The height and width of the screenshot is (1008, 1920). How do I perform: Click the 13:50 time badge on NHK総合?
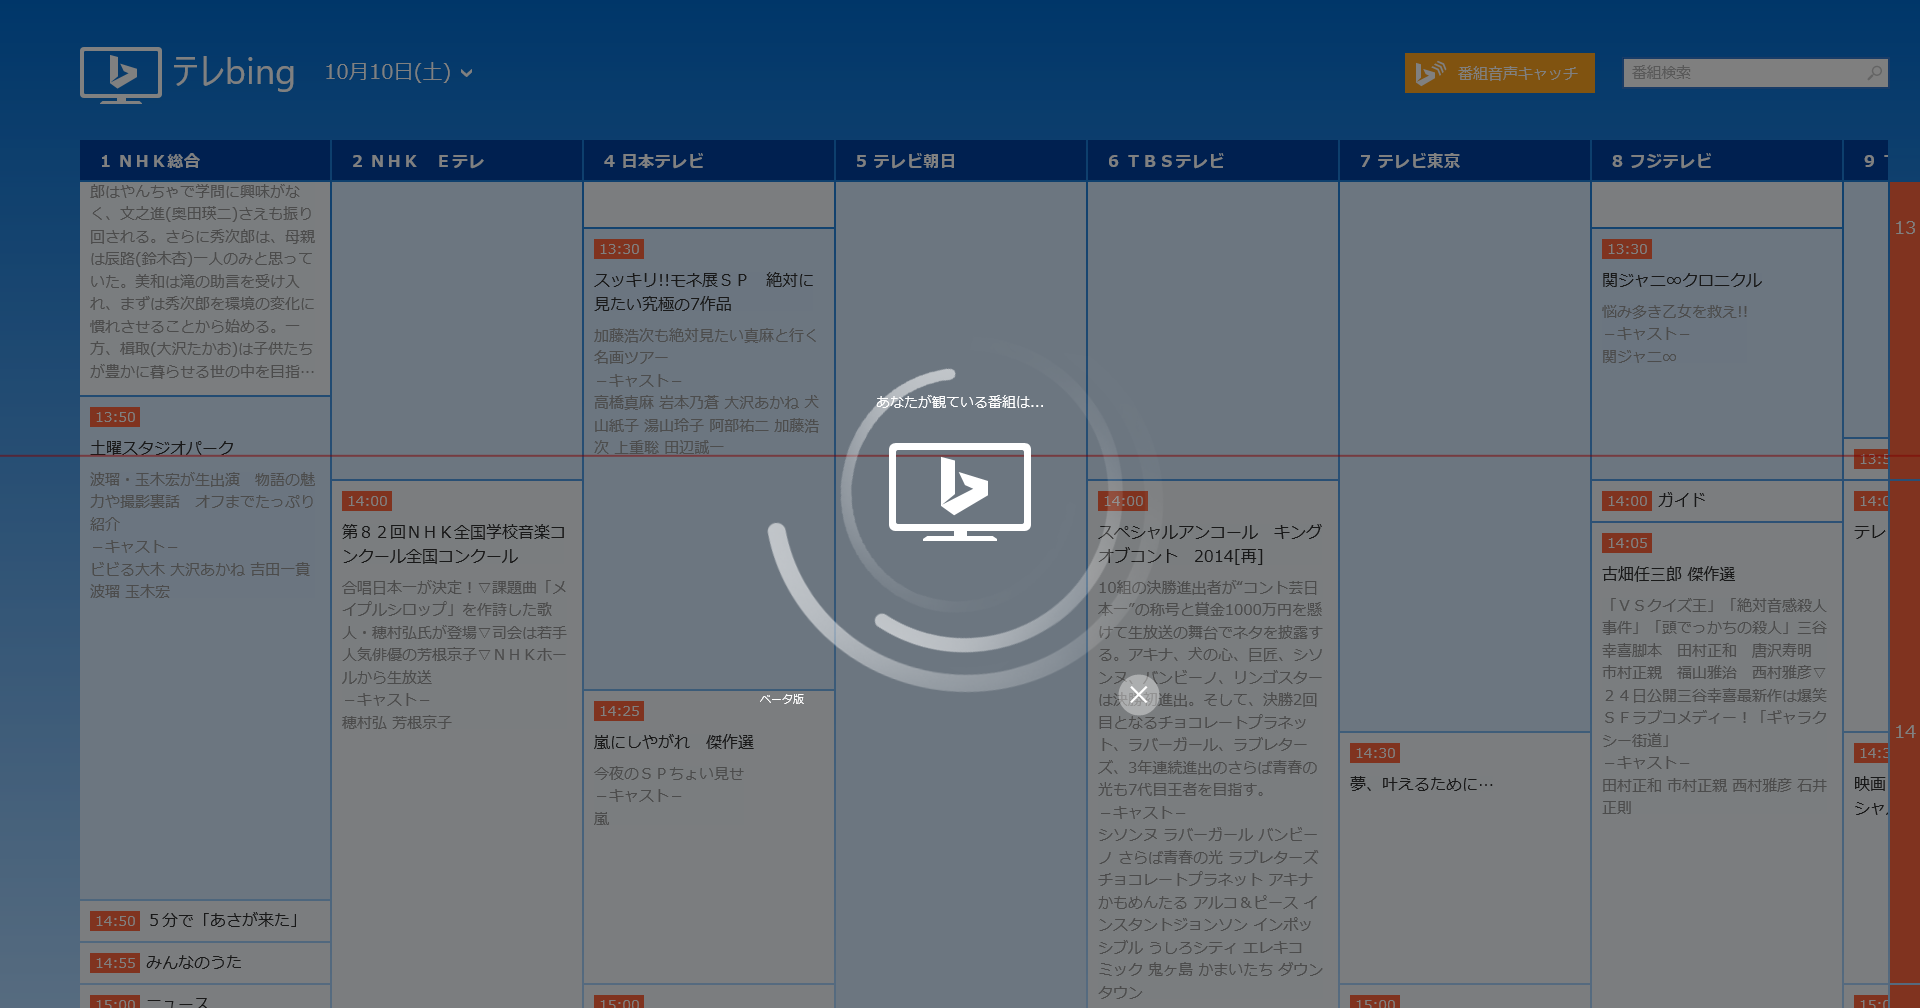(115, 417)
